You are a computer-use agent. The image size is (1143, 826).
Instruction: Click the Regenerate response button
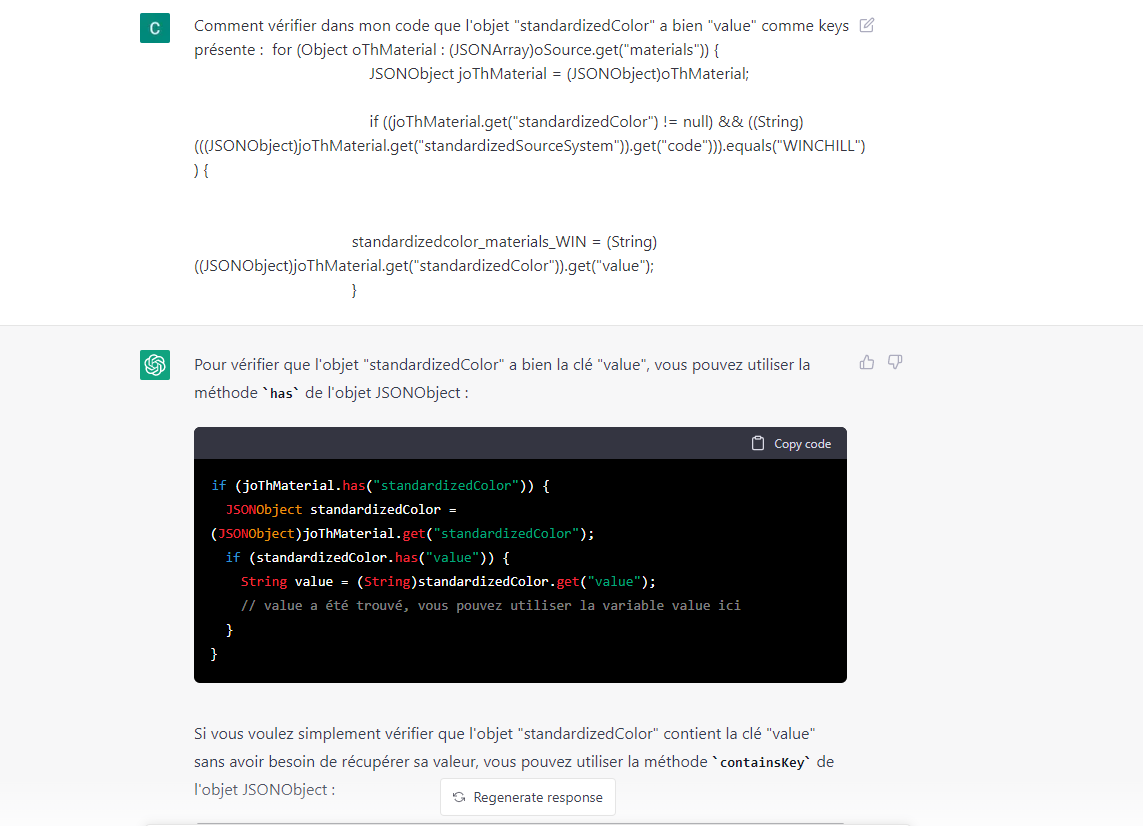point(528,797)
